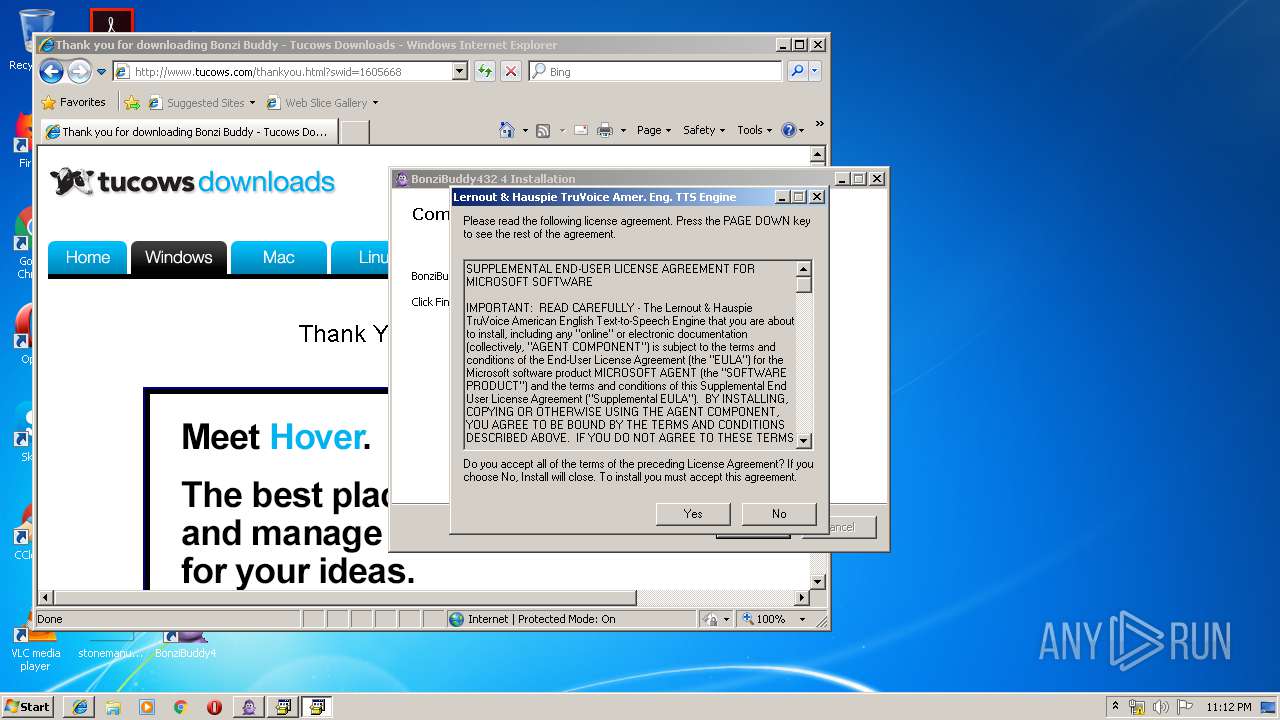This screenshot has height=720, width=1280.
Task: Go forward in Internet Explorer
Action: [79, 71]
